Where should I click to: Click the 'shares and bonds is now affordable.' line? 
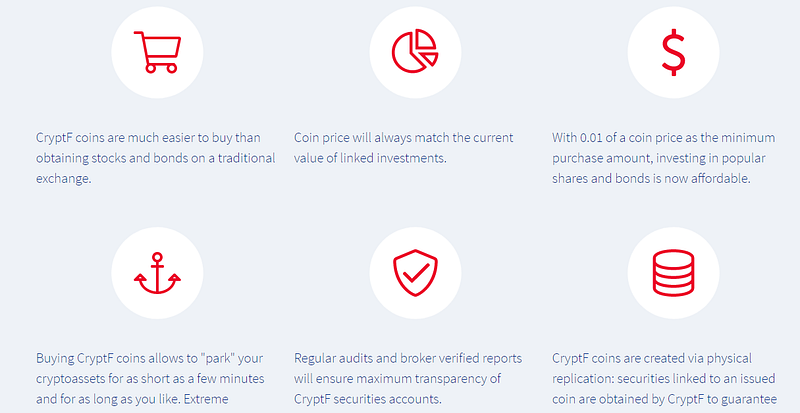(651, 179)
